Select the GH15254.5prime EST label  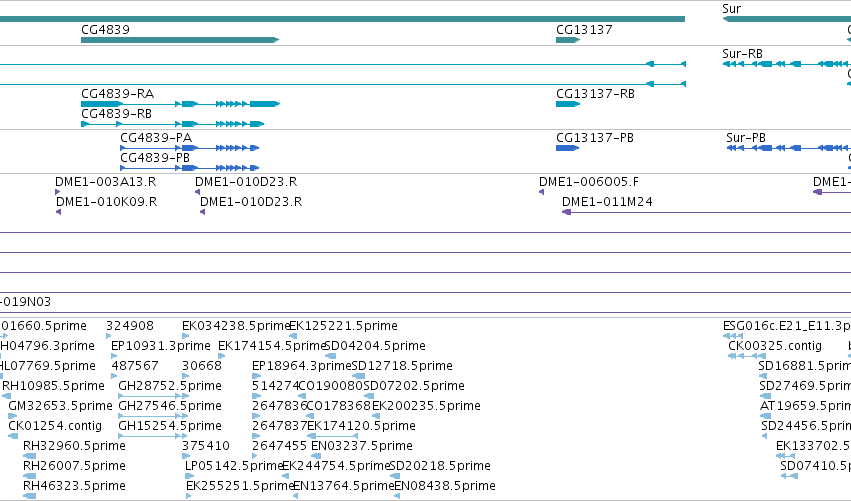[x=170, y=426]
